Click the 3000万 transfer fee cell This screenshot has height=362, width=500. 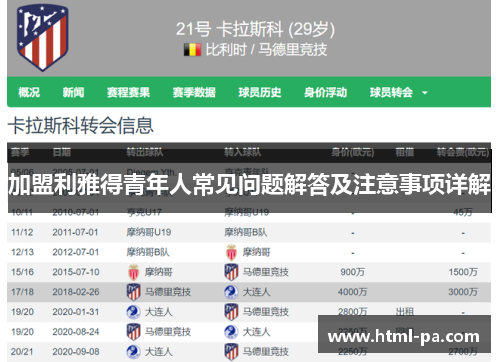[463, 292]
